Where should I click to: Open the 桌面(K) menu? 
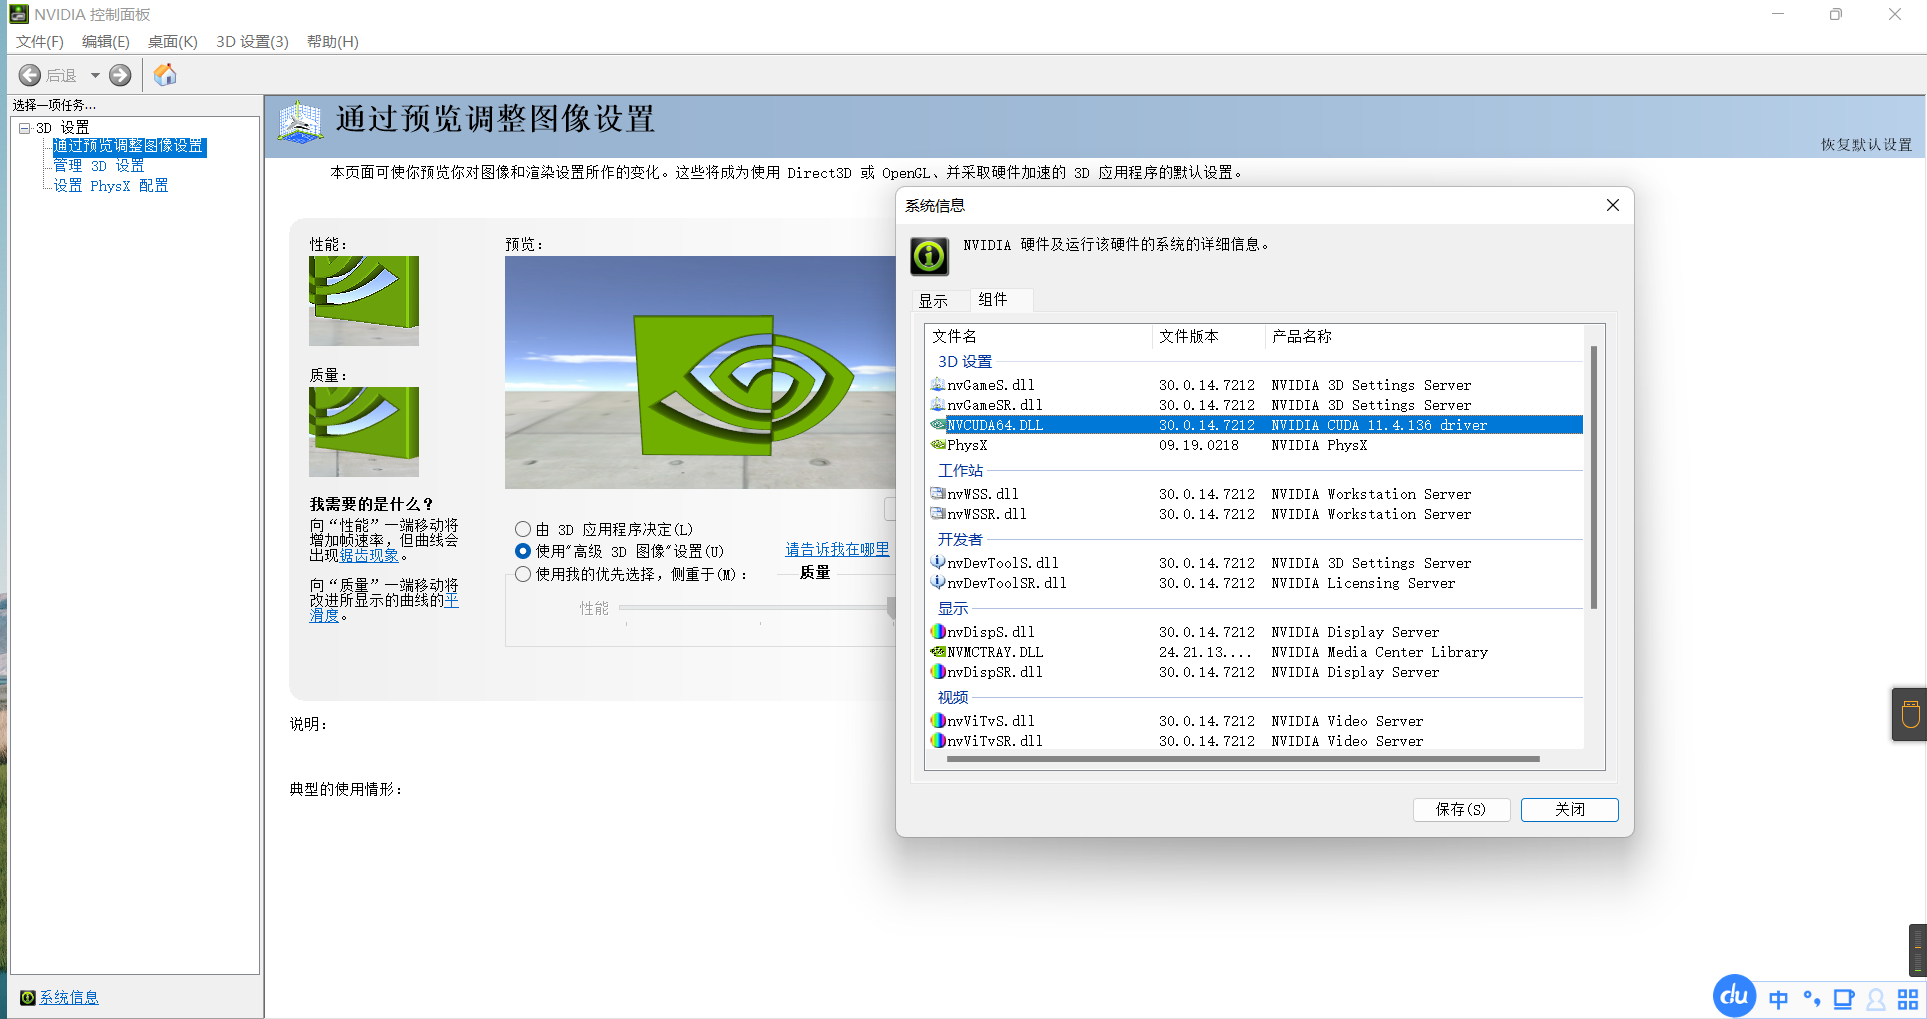[173, 41]
